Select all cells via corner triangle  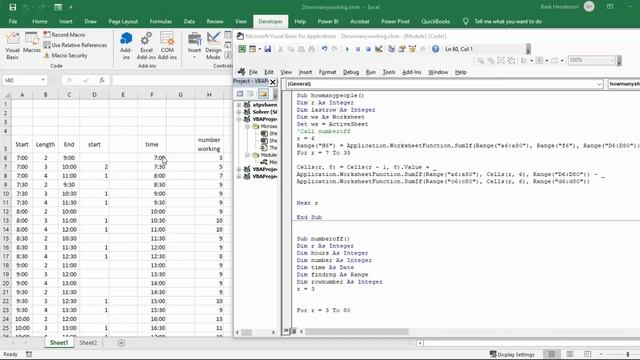coord(7,95)
